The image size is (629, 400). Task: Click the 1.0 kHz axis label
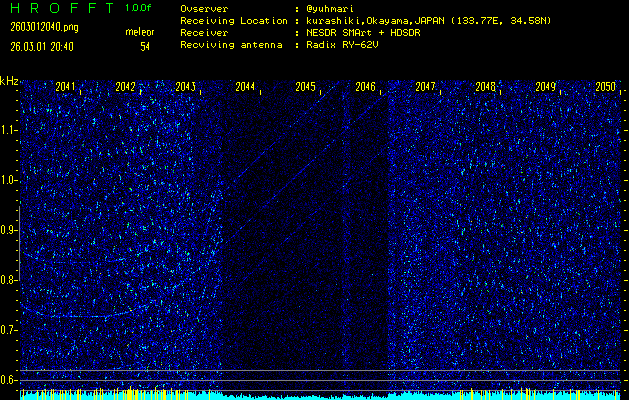(x=9, y=181)
